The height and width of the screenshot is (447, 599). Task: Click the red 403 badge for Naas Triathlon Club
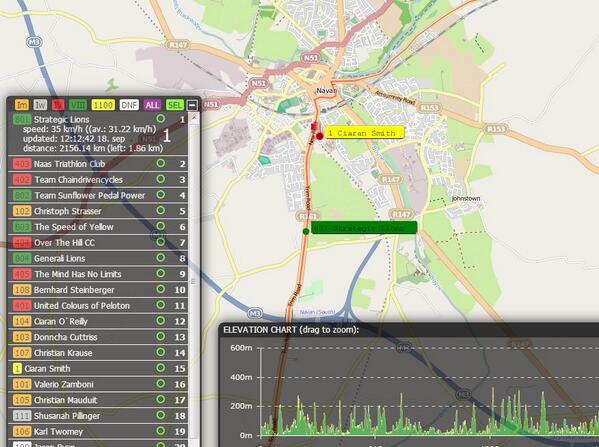tap(22, 164)
